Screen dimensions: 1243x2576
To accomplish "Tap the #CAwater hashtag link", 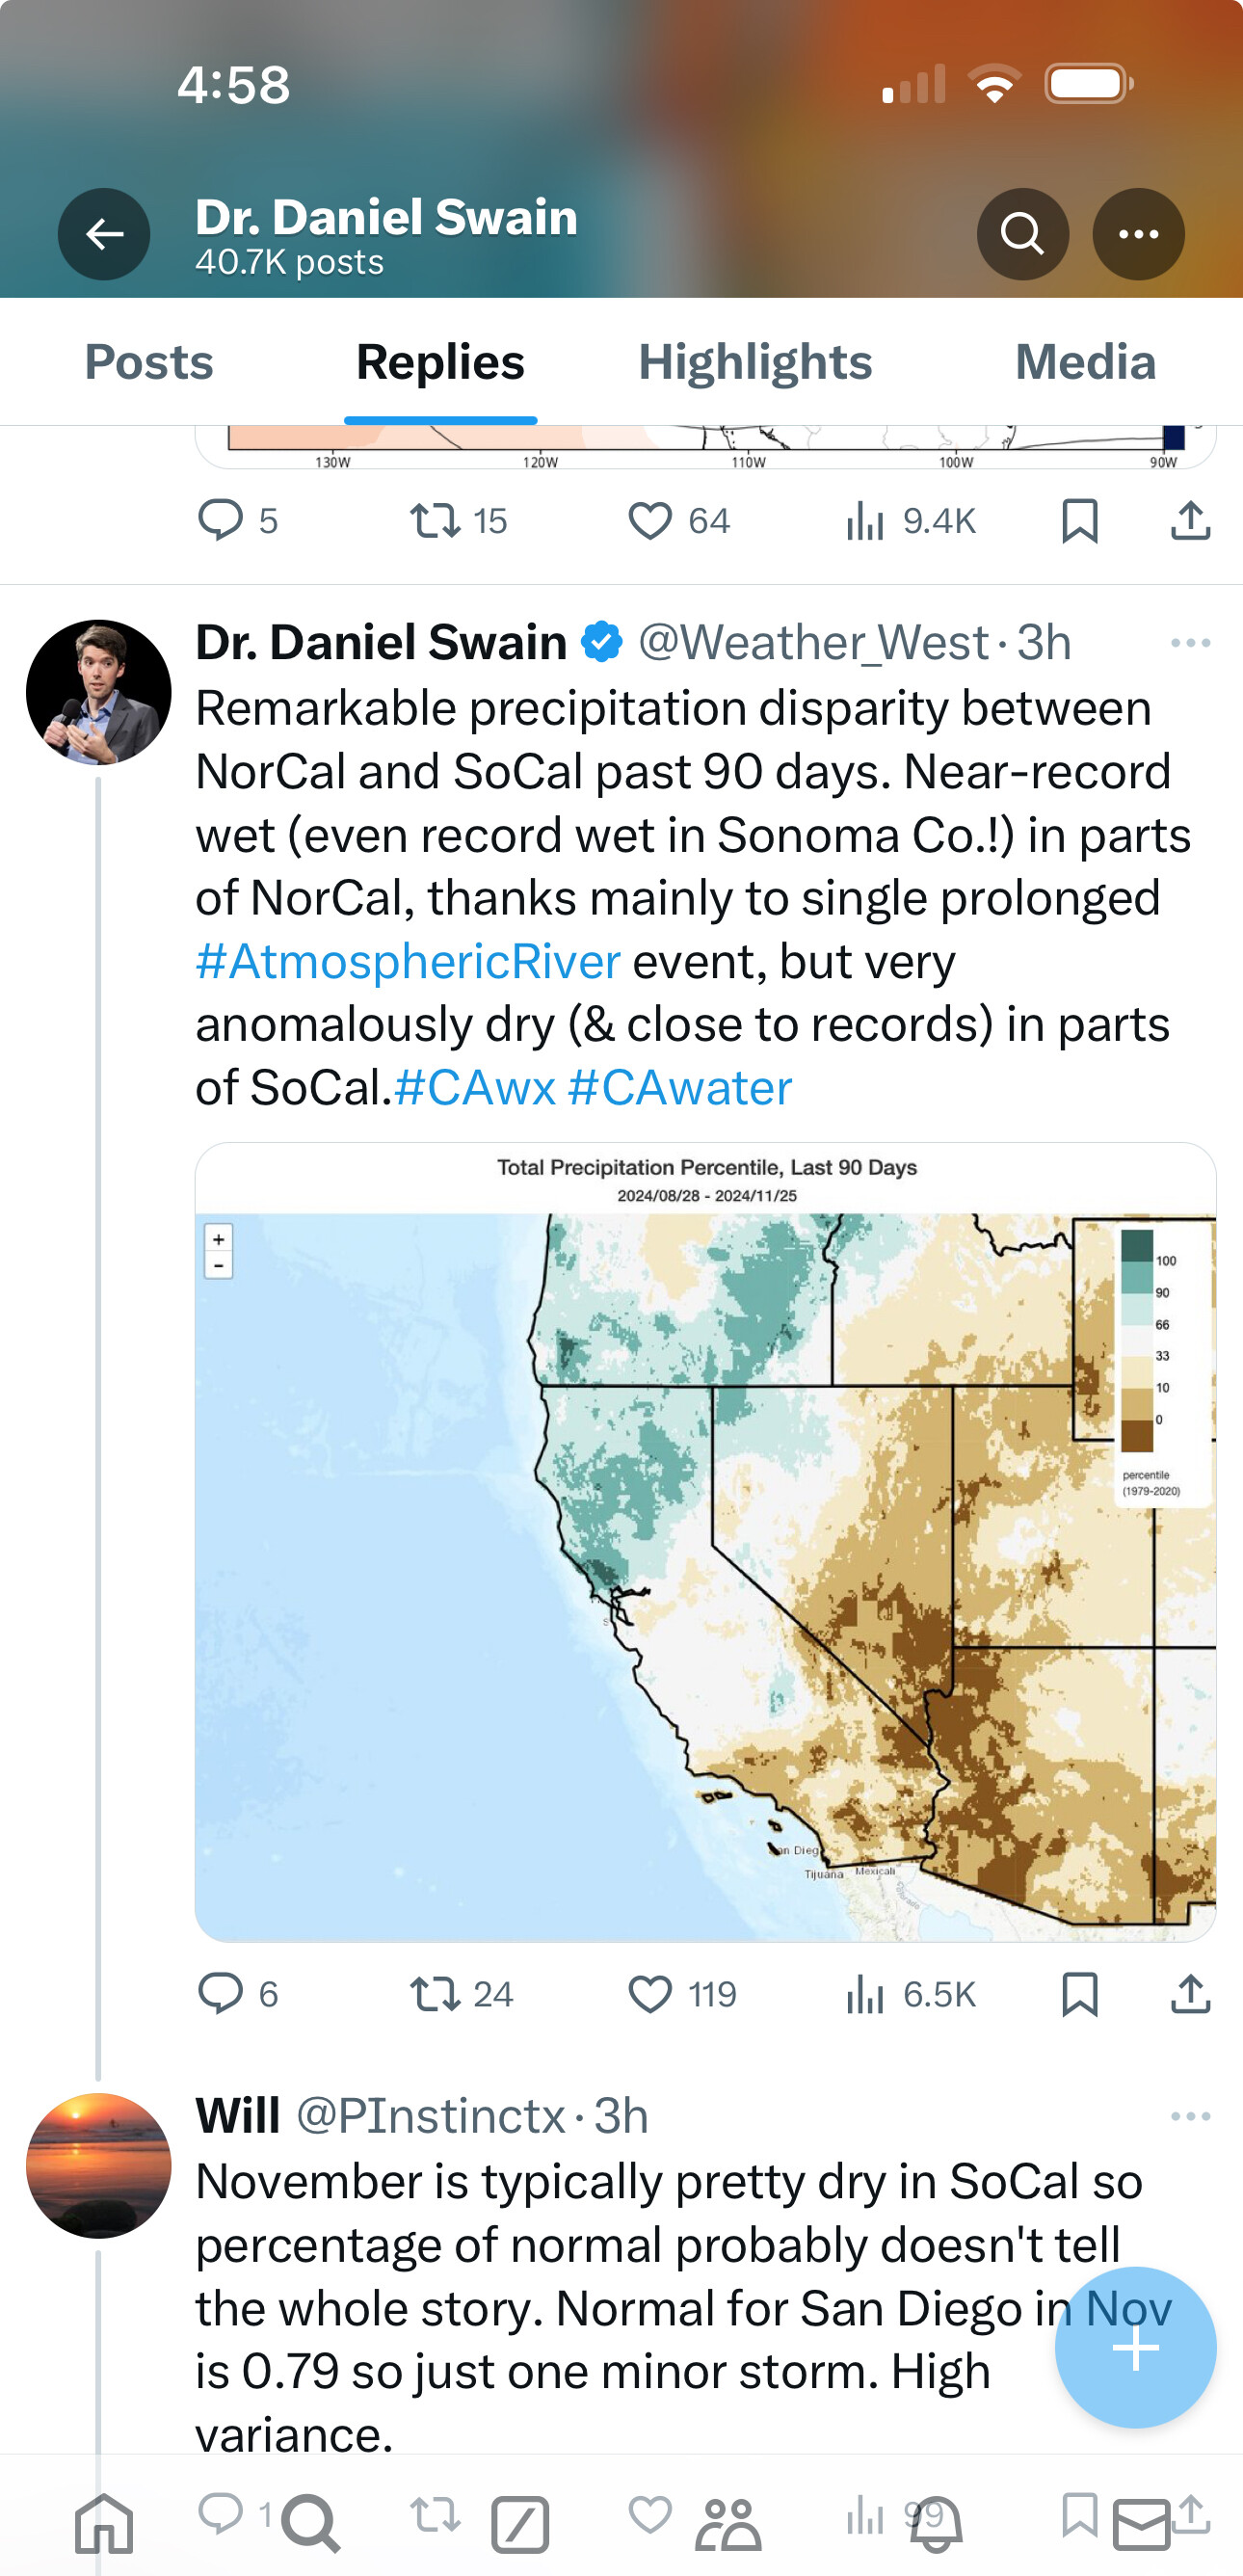I will coord(680,1088).
